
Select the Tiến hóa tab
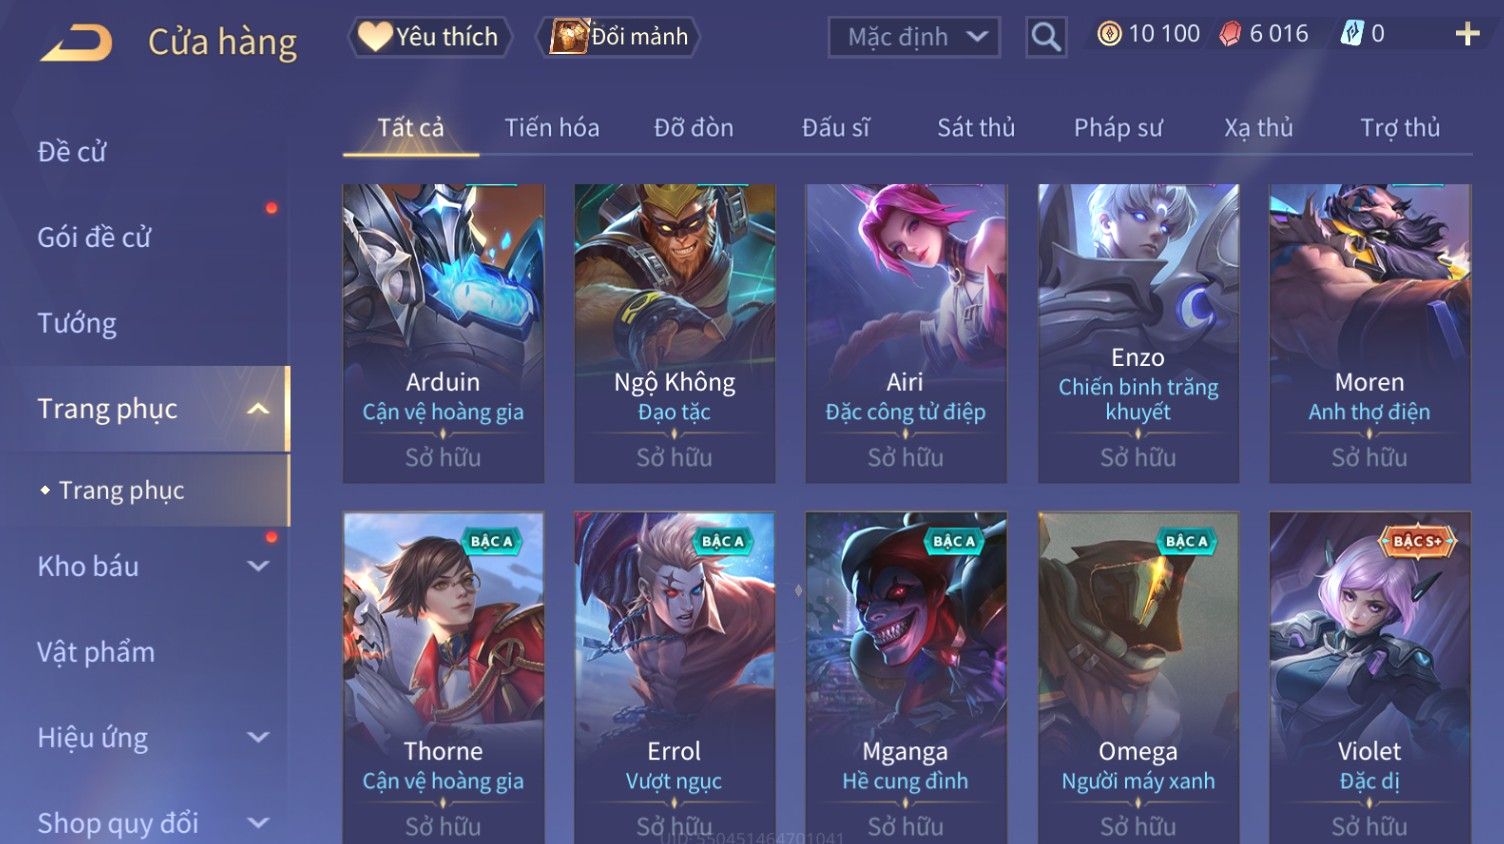click(552, 128)
